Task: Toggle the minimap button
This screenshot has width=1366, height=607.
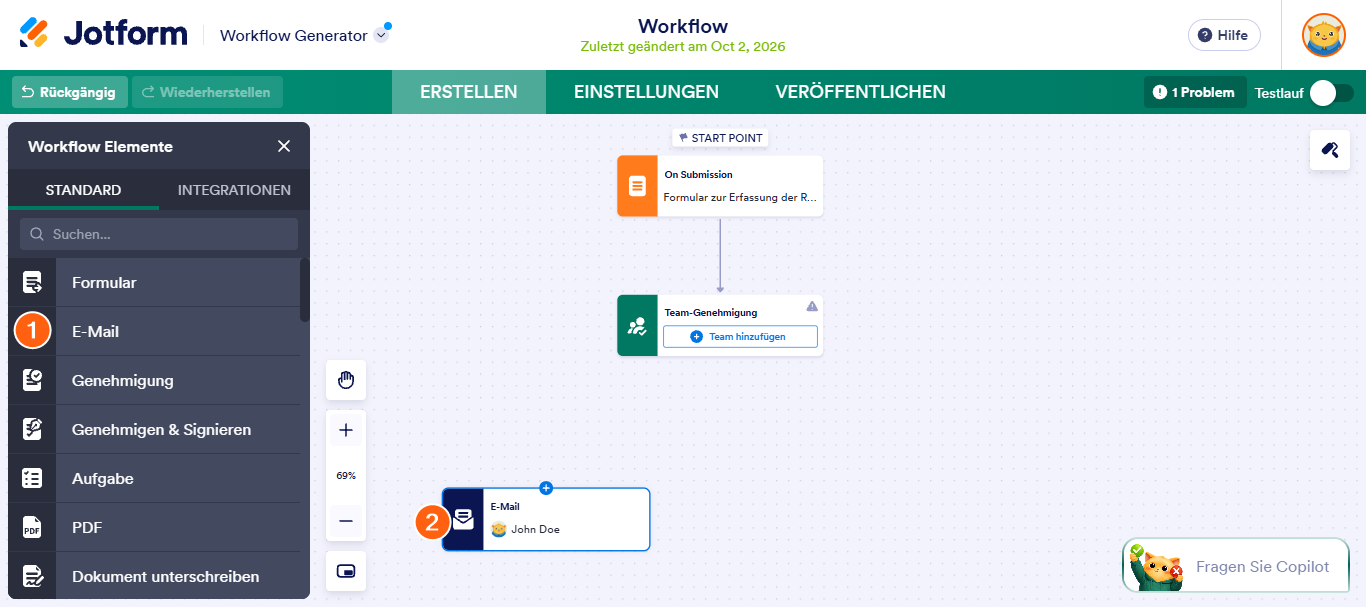Action: point(346,571)
